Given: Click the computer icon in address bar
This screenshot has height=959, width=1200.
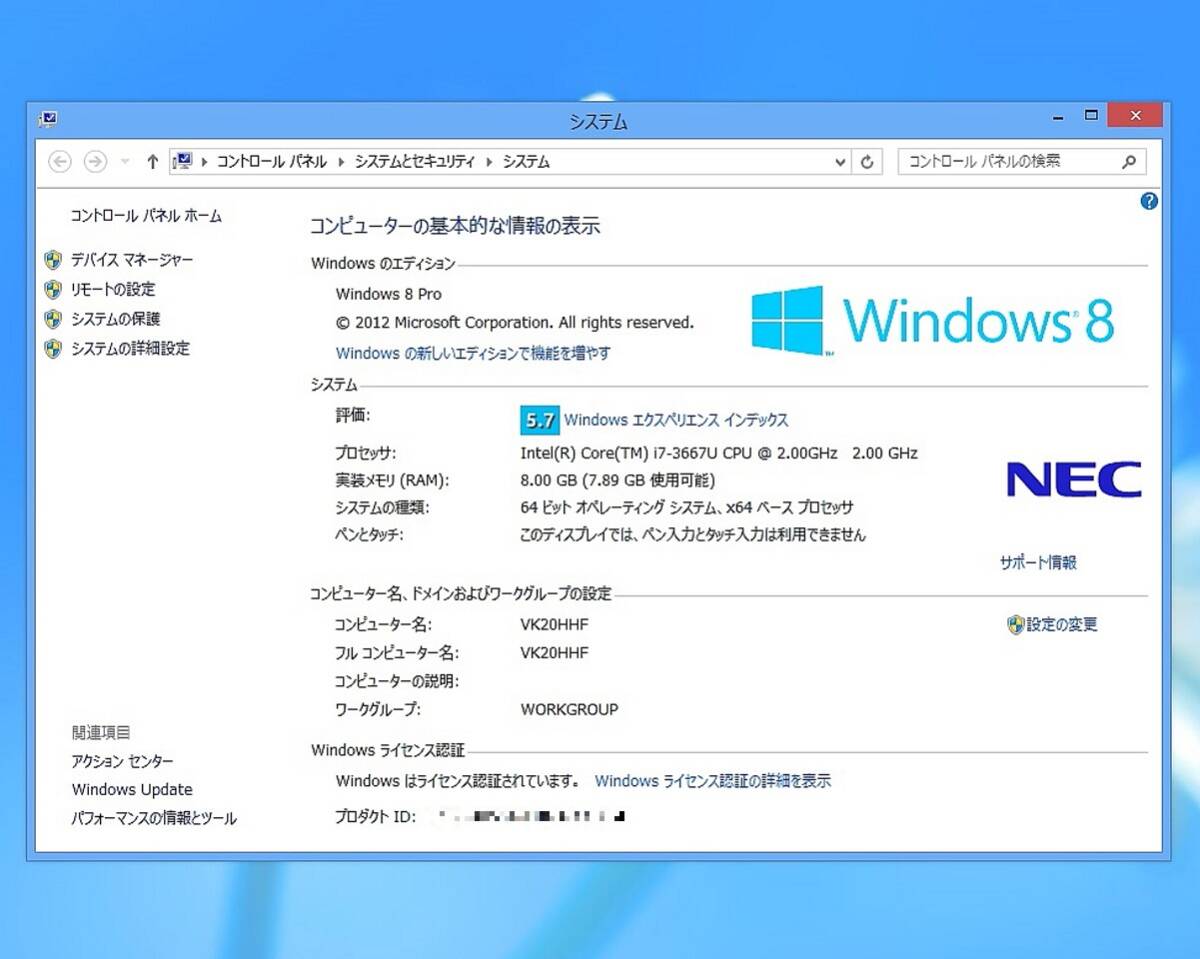Looking at the screenshot, I should click(x=183, y=161).
